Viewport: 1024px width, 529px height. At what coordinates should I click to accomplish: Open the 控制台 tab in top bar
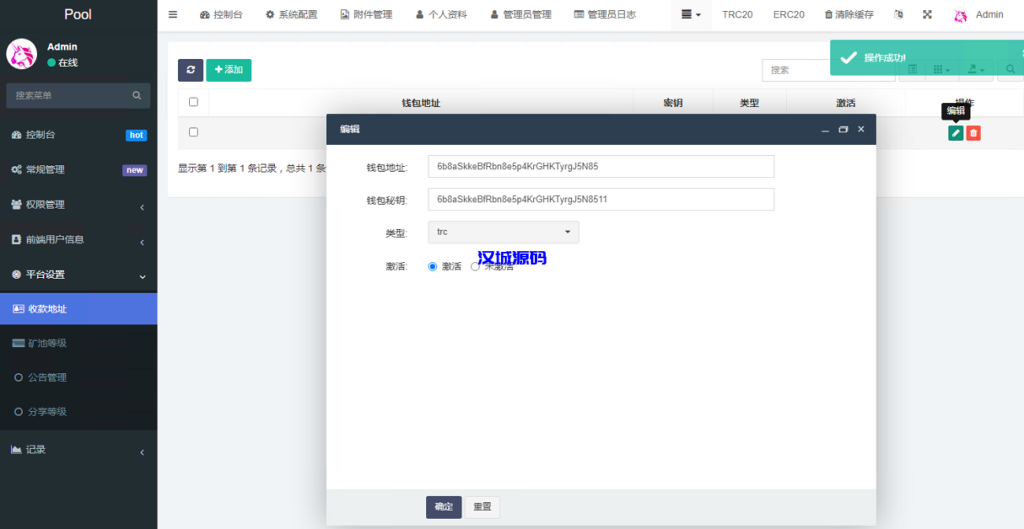(x=221, y=14)
